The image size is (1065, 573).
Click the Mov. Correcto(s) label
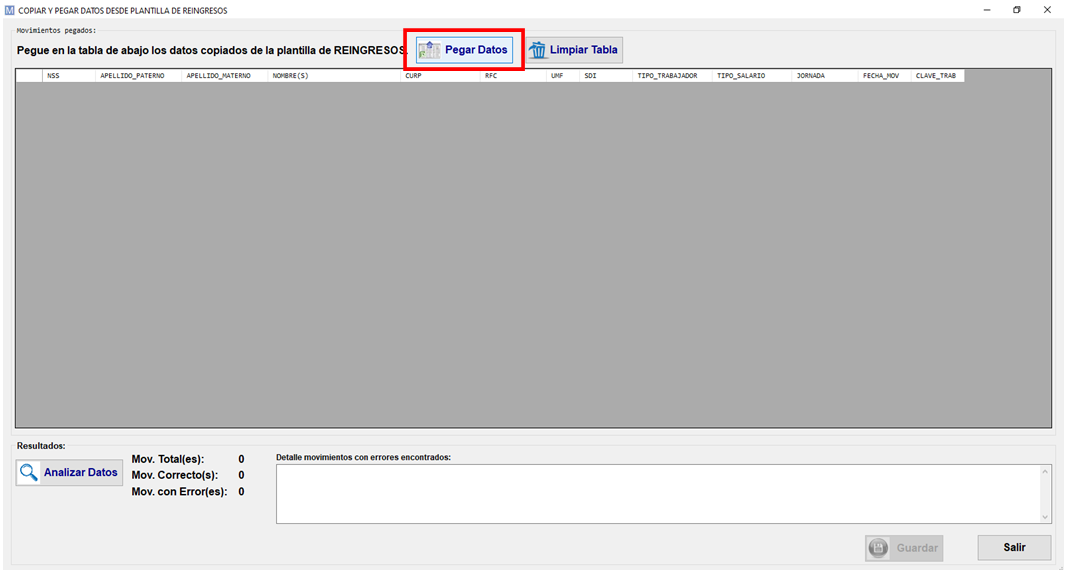pyautogui.click(x=175, y=475)
